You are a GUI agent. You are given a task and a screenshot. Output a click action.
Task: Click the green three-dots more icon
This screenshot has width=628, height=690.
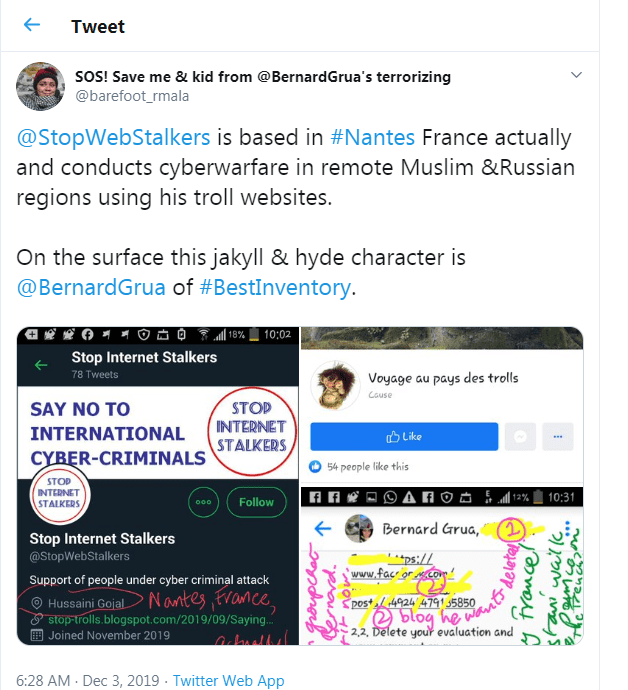pyautogui.click(x=206, y=502)
